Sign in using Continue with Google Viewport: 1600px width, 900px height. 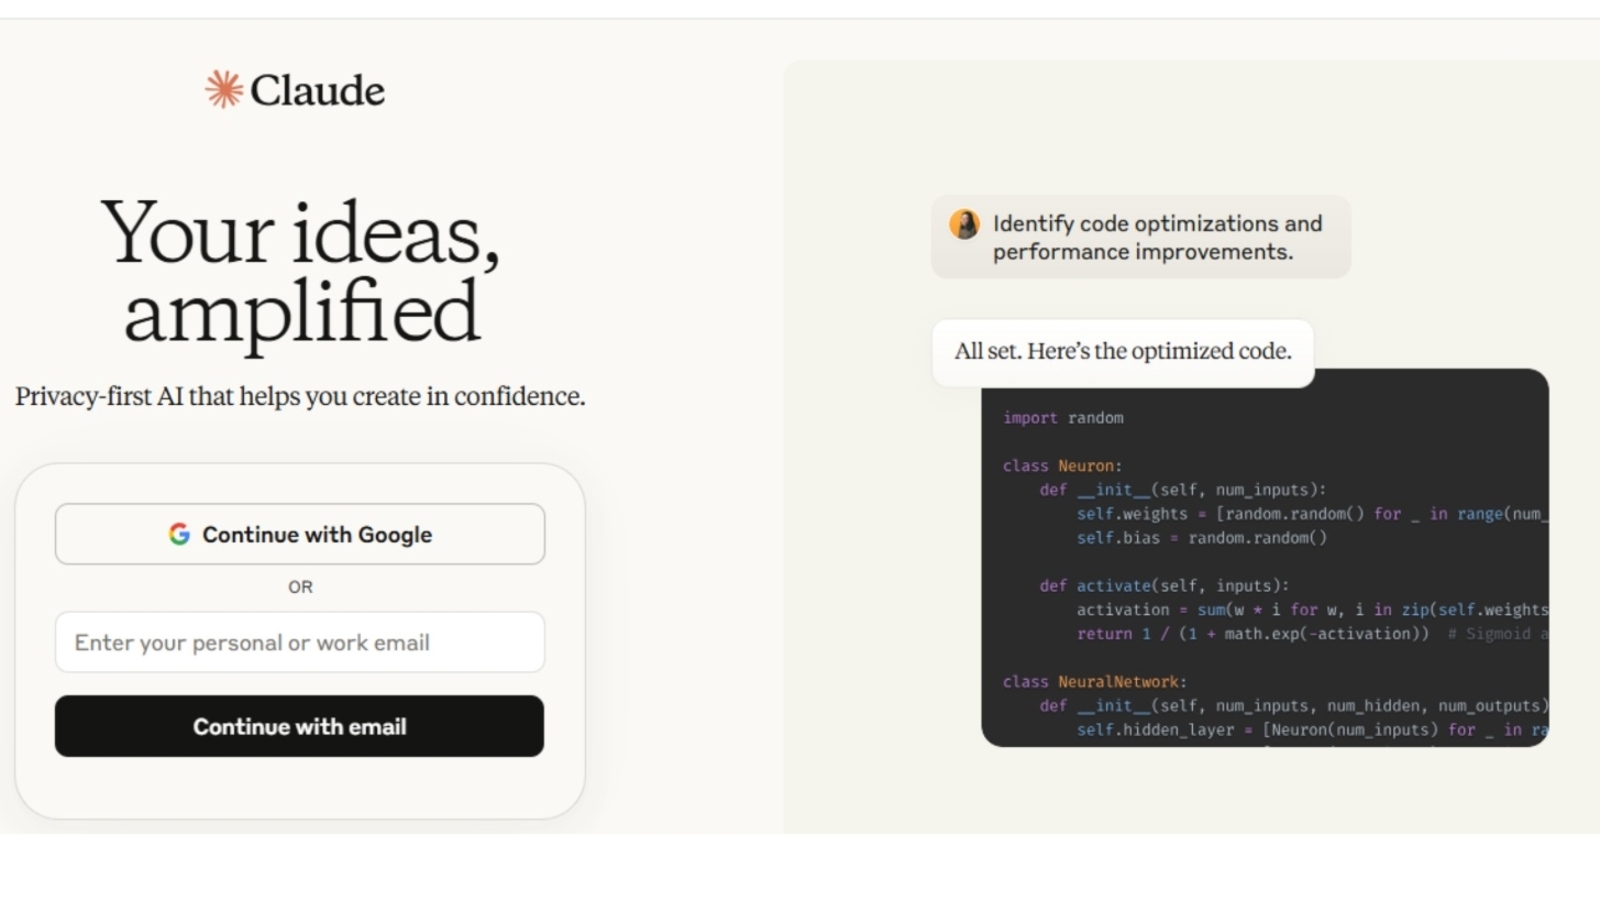click(x=300, y=534)
